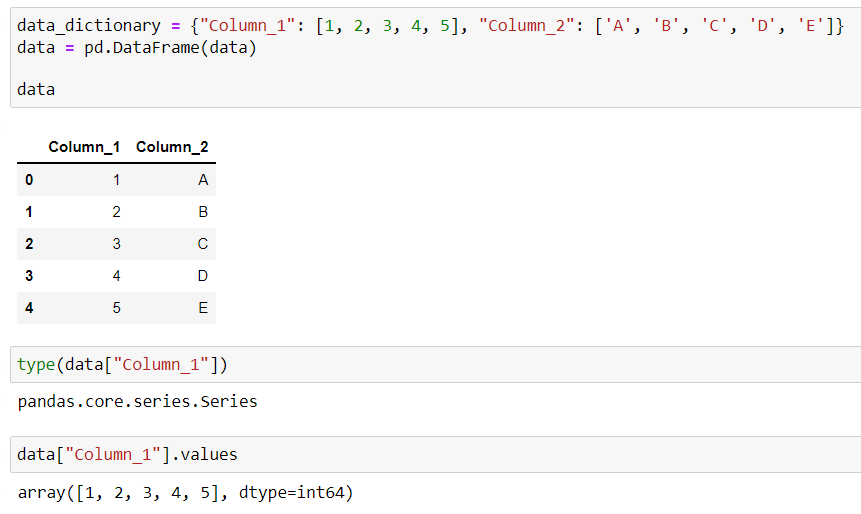Click cell value E in Column_2
This screenshot has width=861, height=514.
203,308
